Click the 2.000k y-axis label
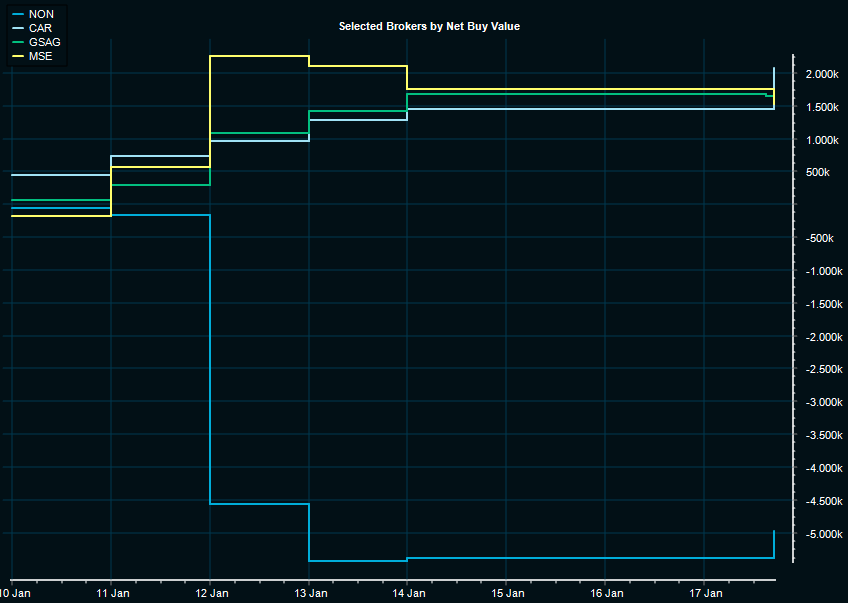The image size is (848, 603). [821, 75]
